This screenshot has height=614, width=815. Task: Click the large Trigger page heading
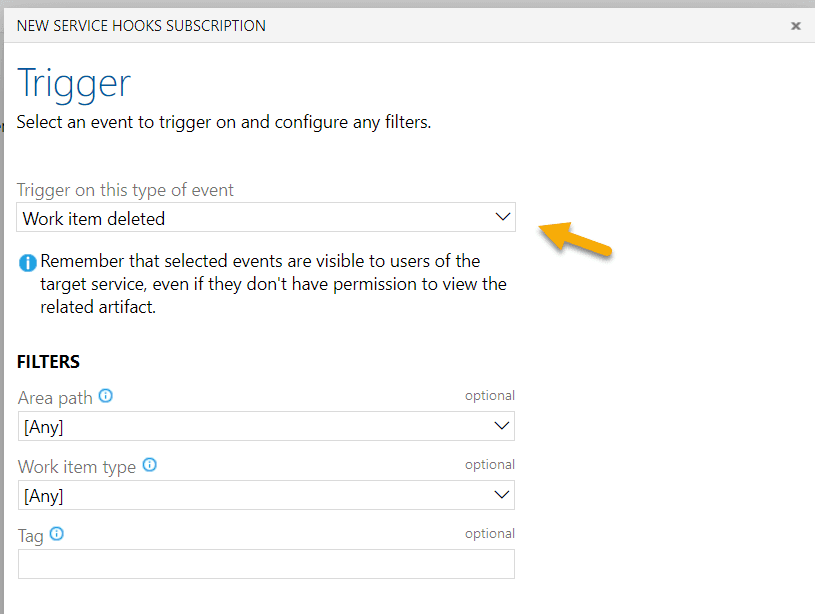[74, 84]
